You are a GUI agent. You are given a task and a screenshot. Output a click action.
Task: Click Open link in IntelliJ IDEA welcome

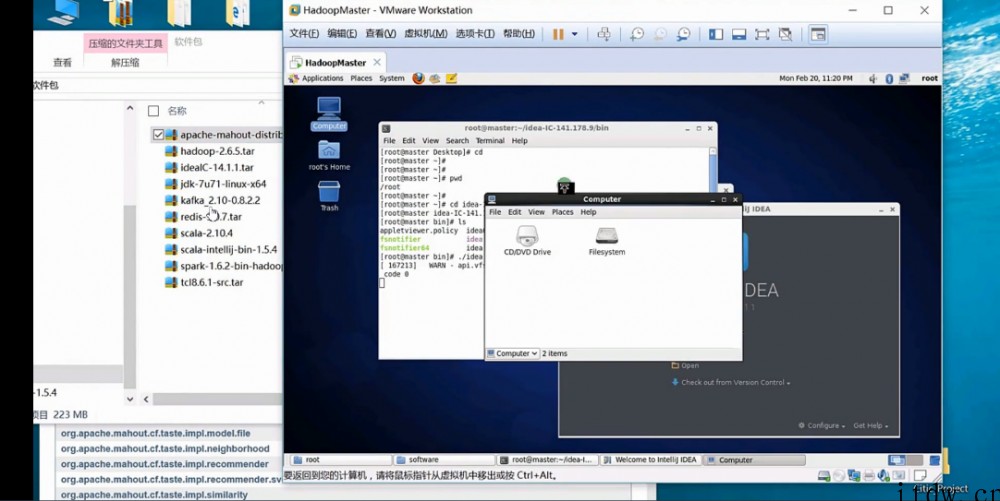pos(686,366)
